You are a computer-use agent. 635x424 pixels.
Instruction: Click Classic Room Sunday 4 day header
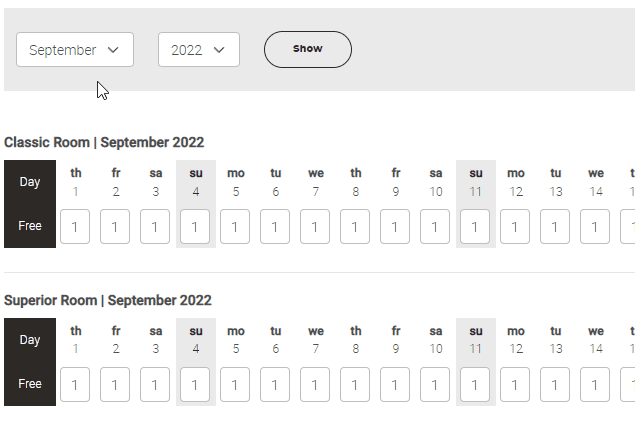click(196, 182)
